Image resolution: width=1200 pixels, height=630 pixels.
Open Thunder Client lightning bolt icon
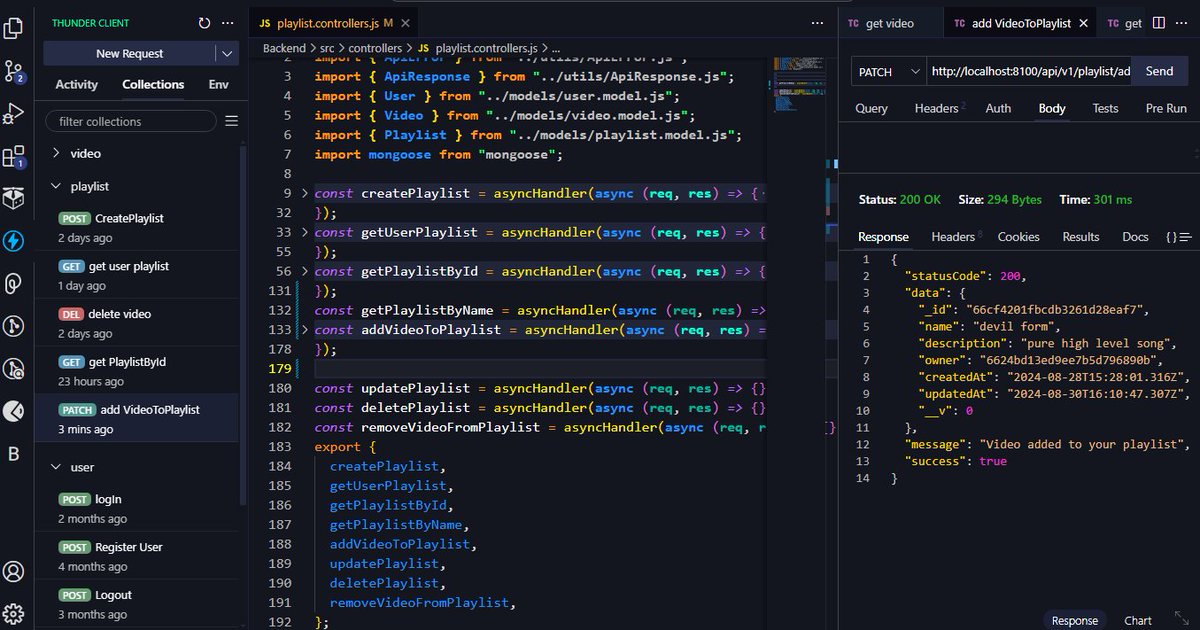[14, 241]
